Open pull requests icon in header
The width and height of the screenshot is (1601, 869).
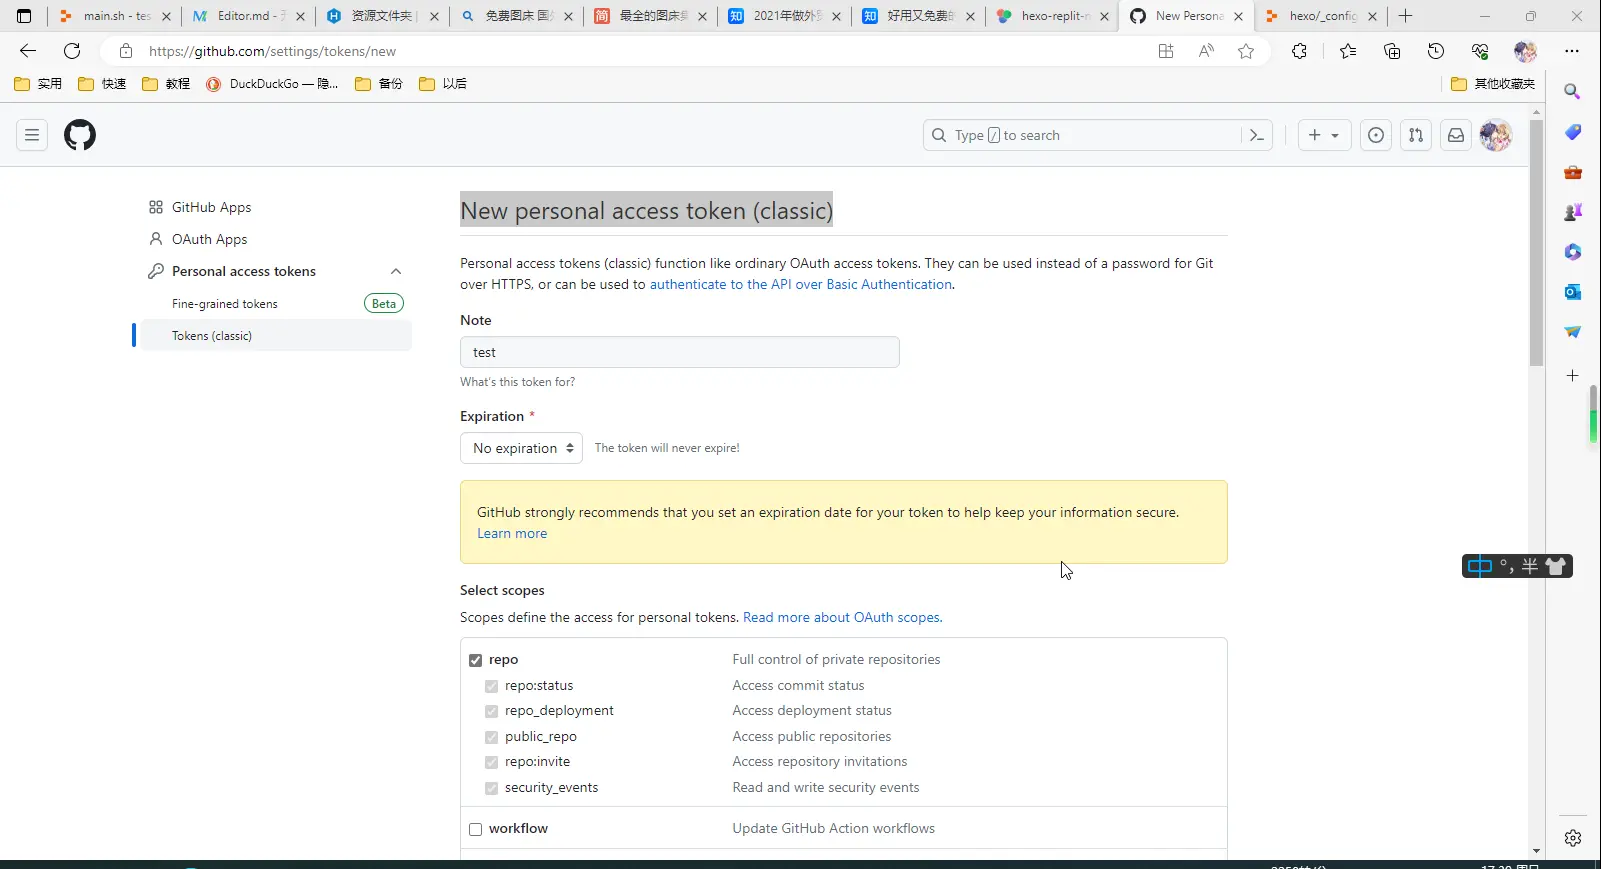click(1416, 135)
